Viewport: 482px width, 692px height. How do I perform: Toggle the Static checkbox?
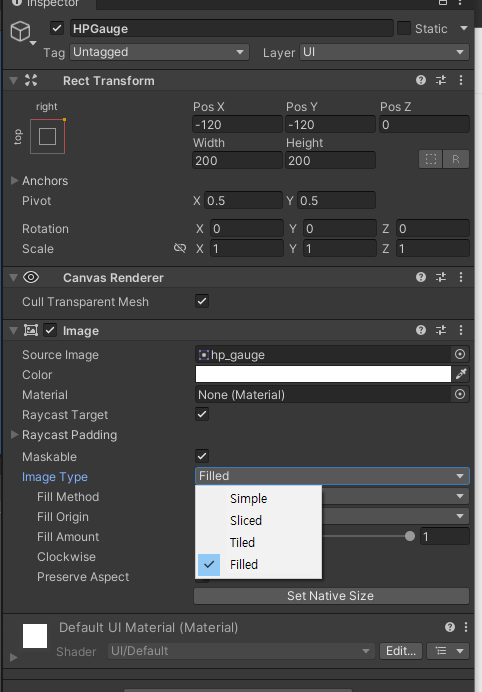(x=403, y=28)
